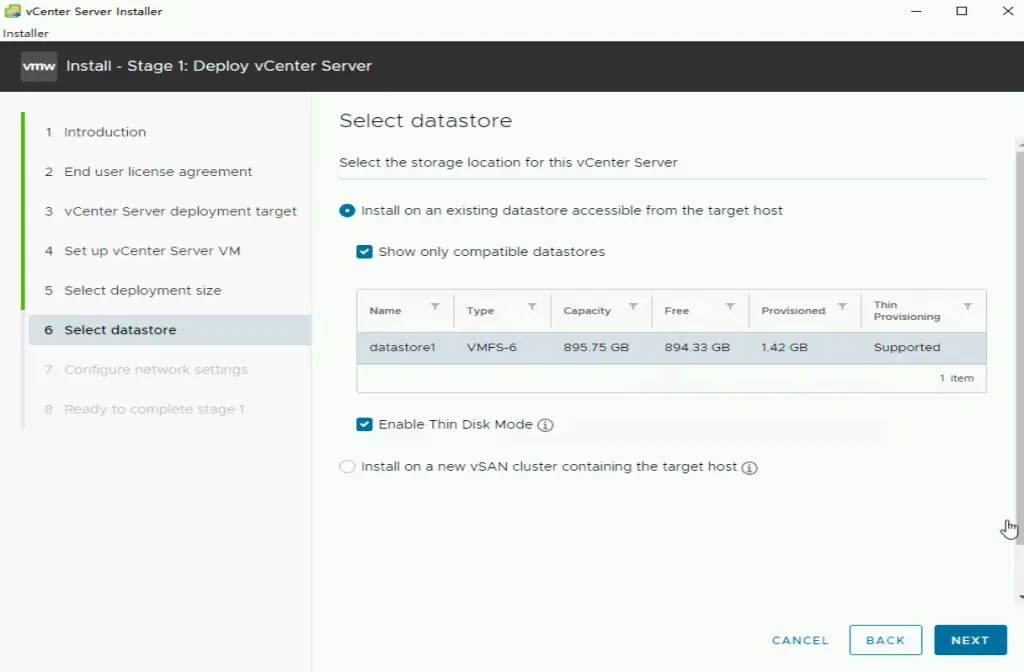The width and height of the screenshot is (1024, 672).
Task: Jump to step 3 vCenter Server deployment target
Action: 180,212
